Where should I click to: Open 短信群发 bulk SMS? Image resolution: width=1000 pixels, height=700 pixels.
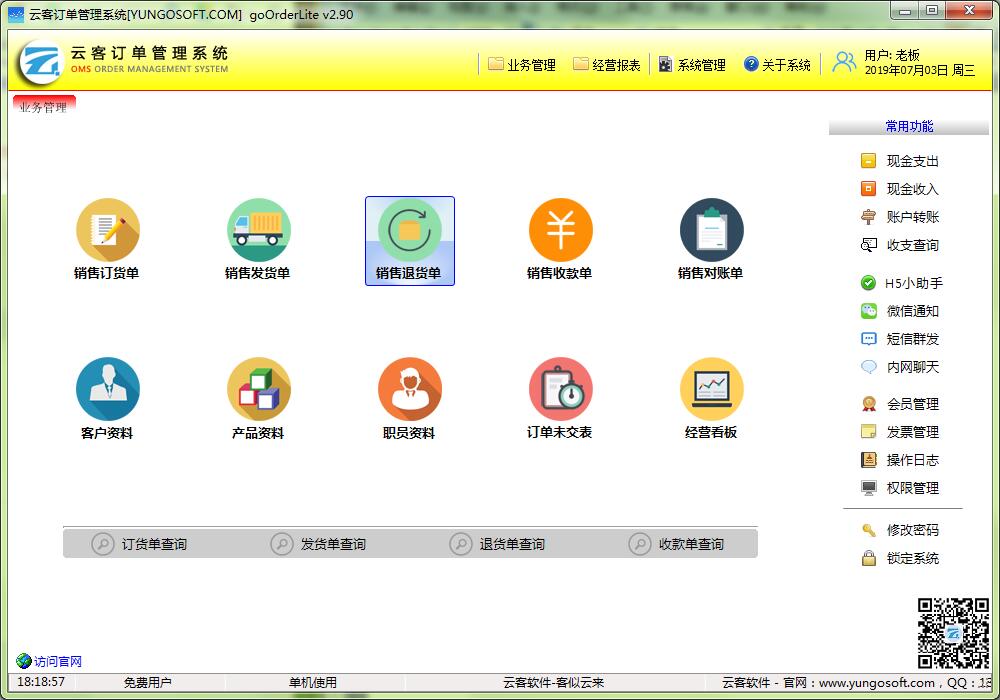tap(900, 339)
